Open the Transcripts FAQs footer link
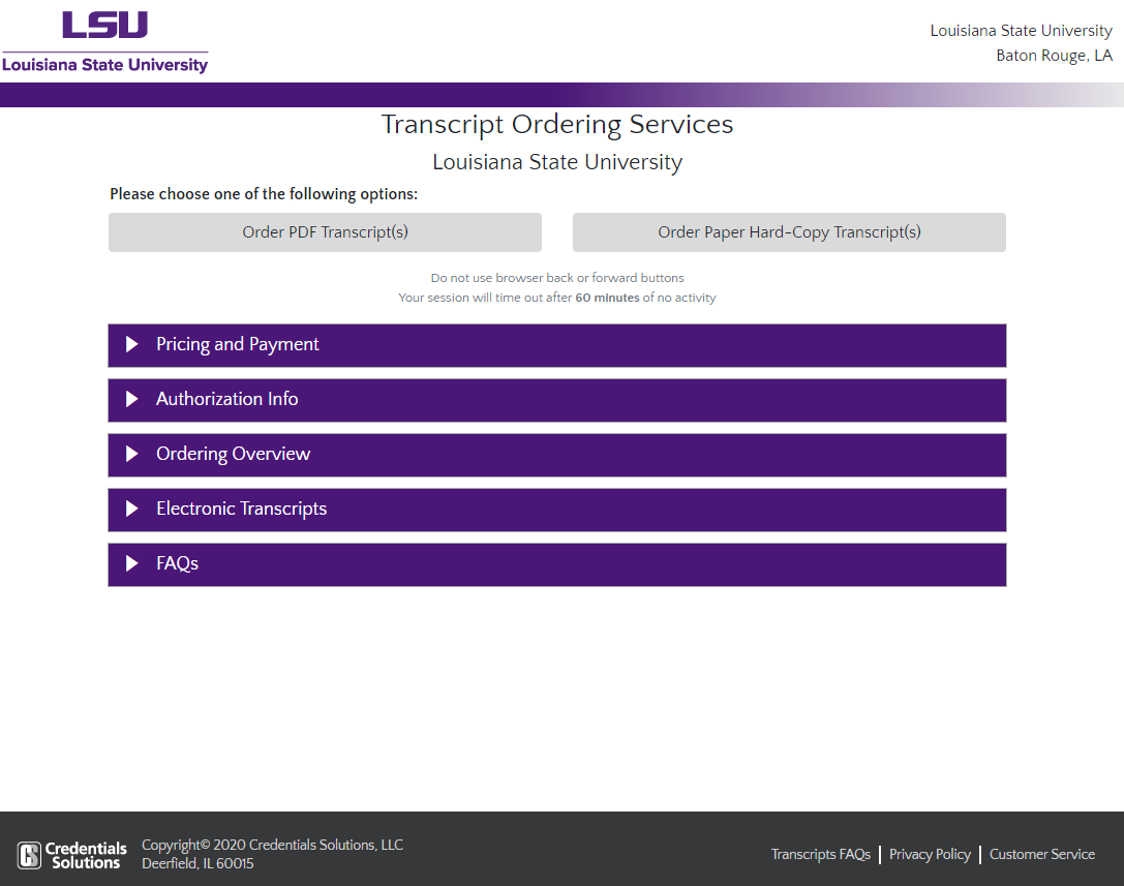 (x=821, y=854)
